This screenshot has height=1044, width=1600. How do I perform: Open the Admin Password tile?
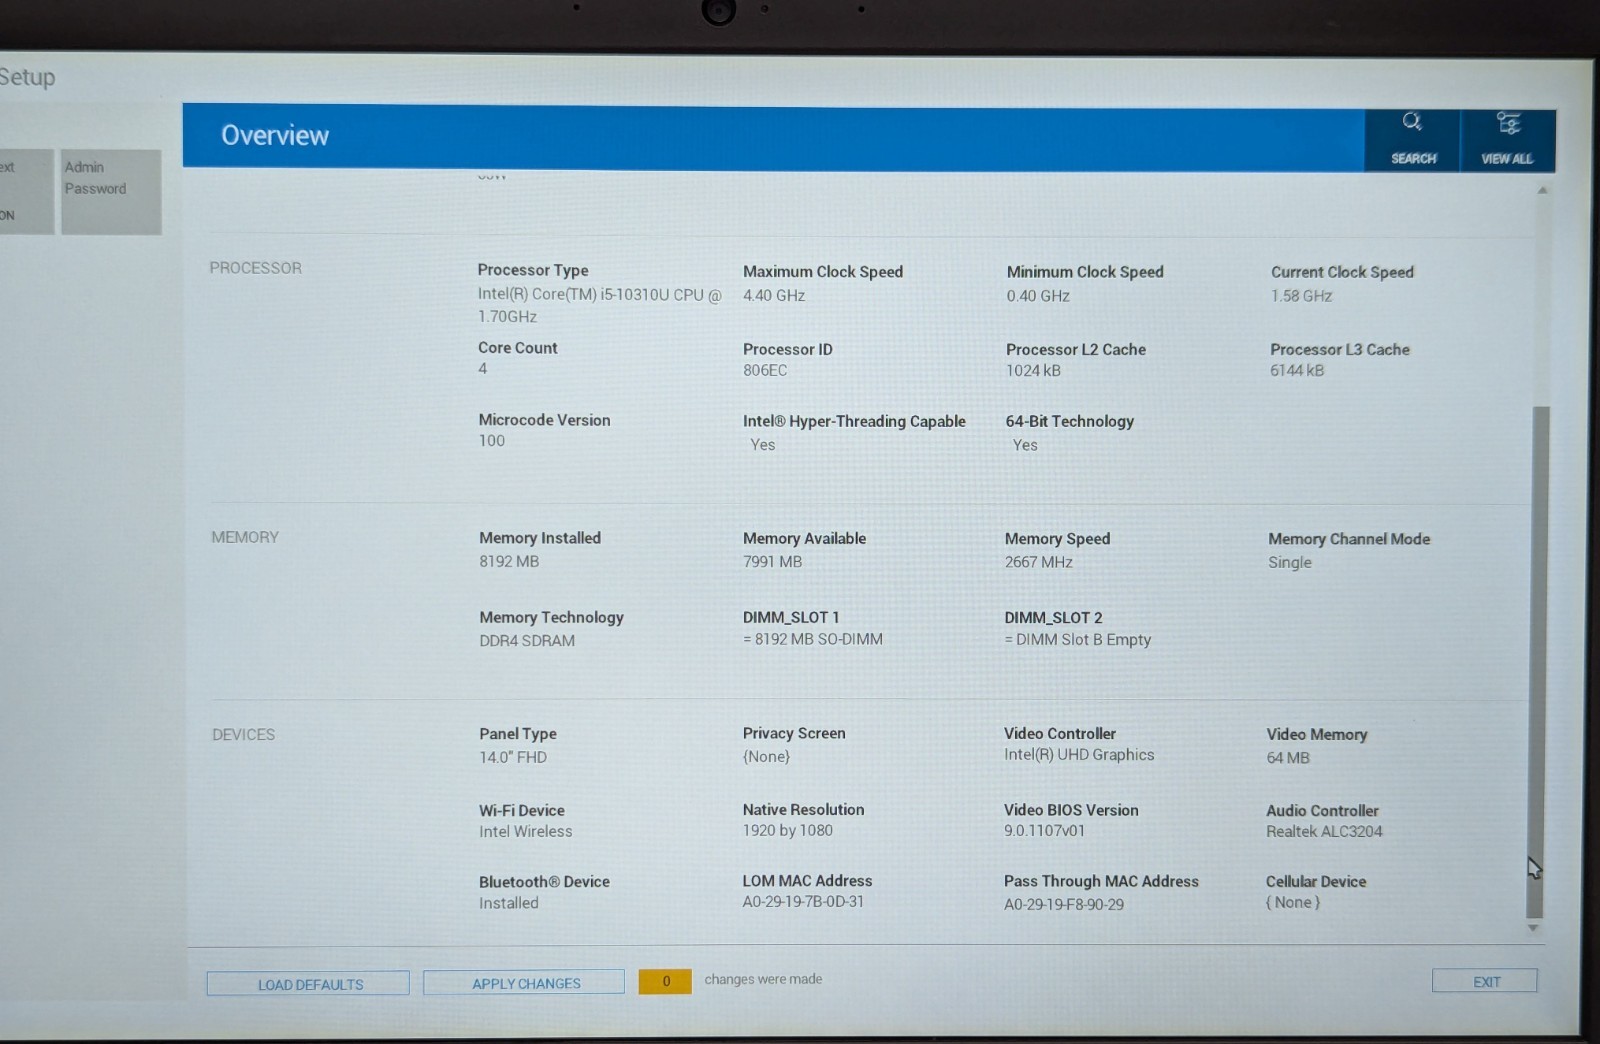111,192
